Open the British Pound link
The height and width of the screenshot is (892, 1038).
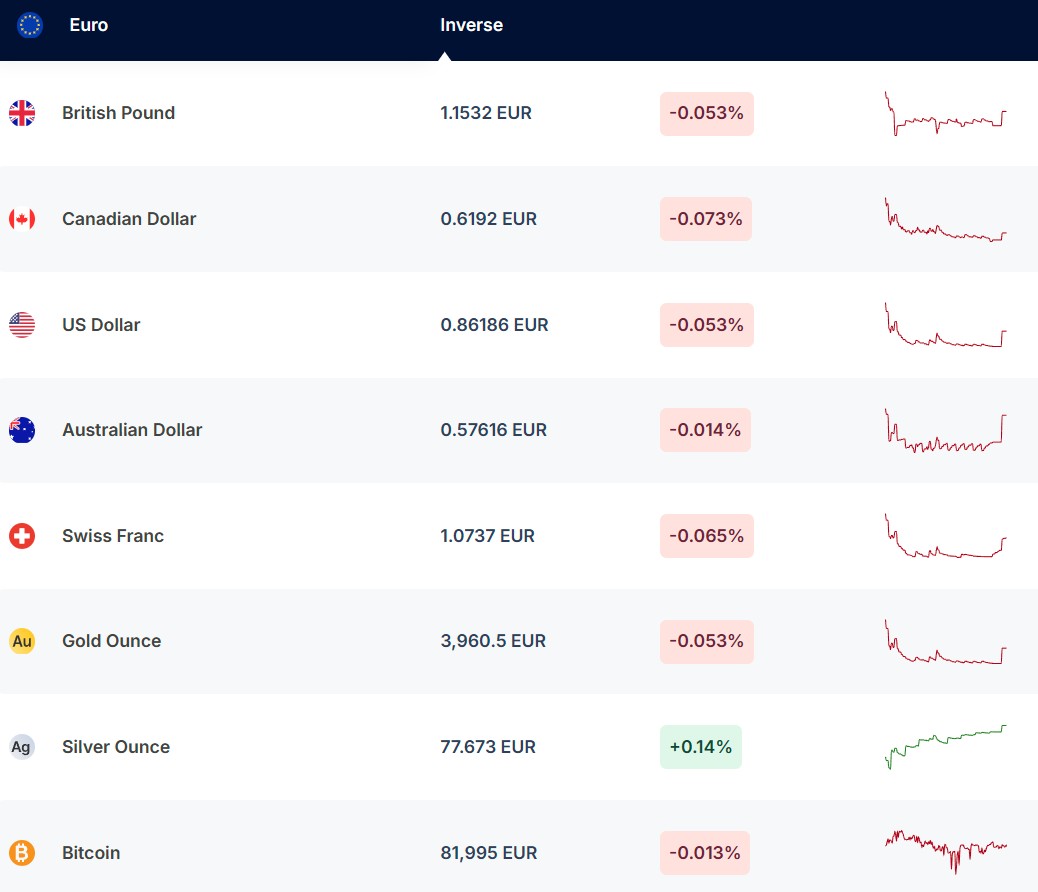tap(118, 113)
